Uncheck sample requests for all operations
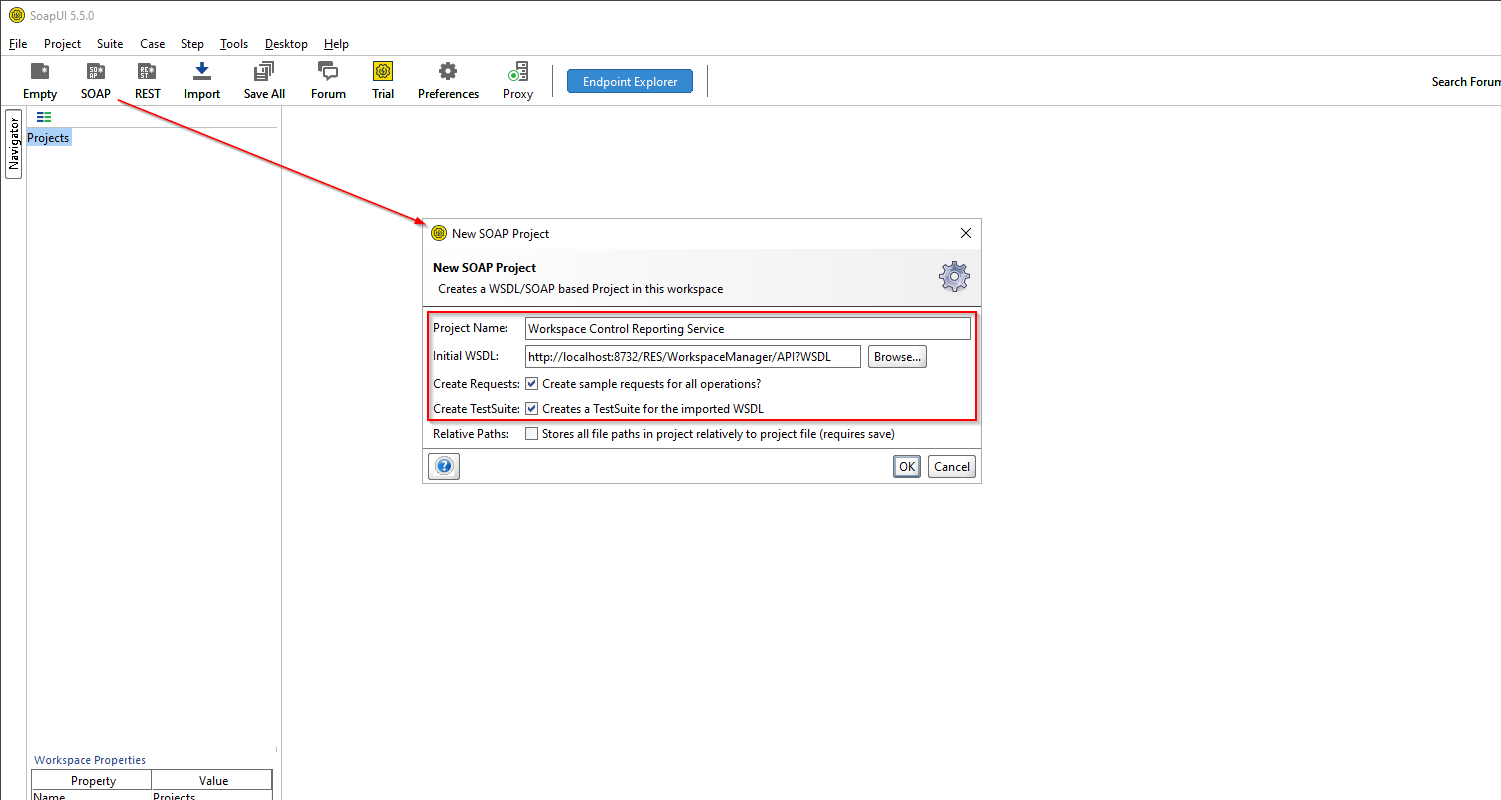 point(531,383)
